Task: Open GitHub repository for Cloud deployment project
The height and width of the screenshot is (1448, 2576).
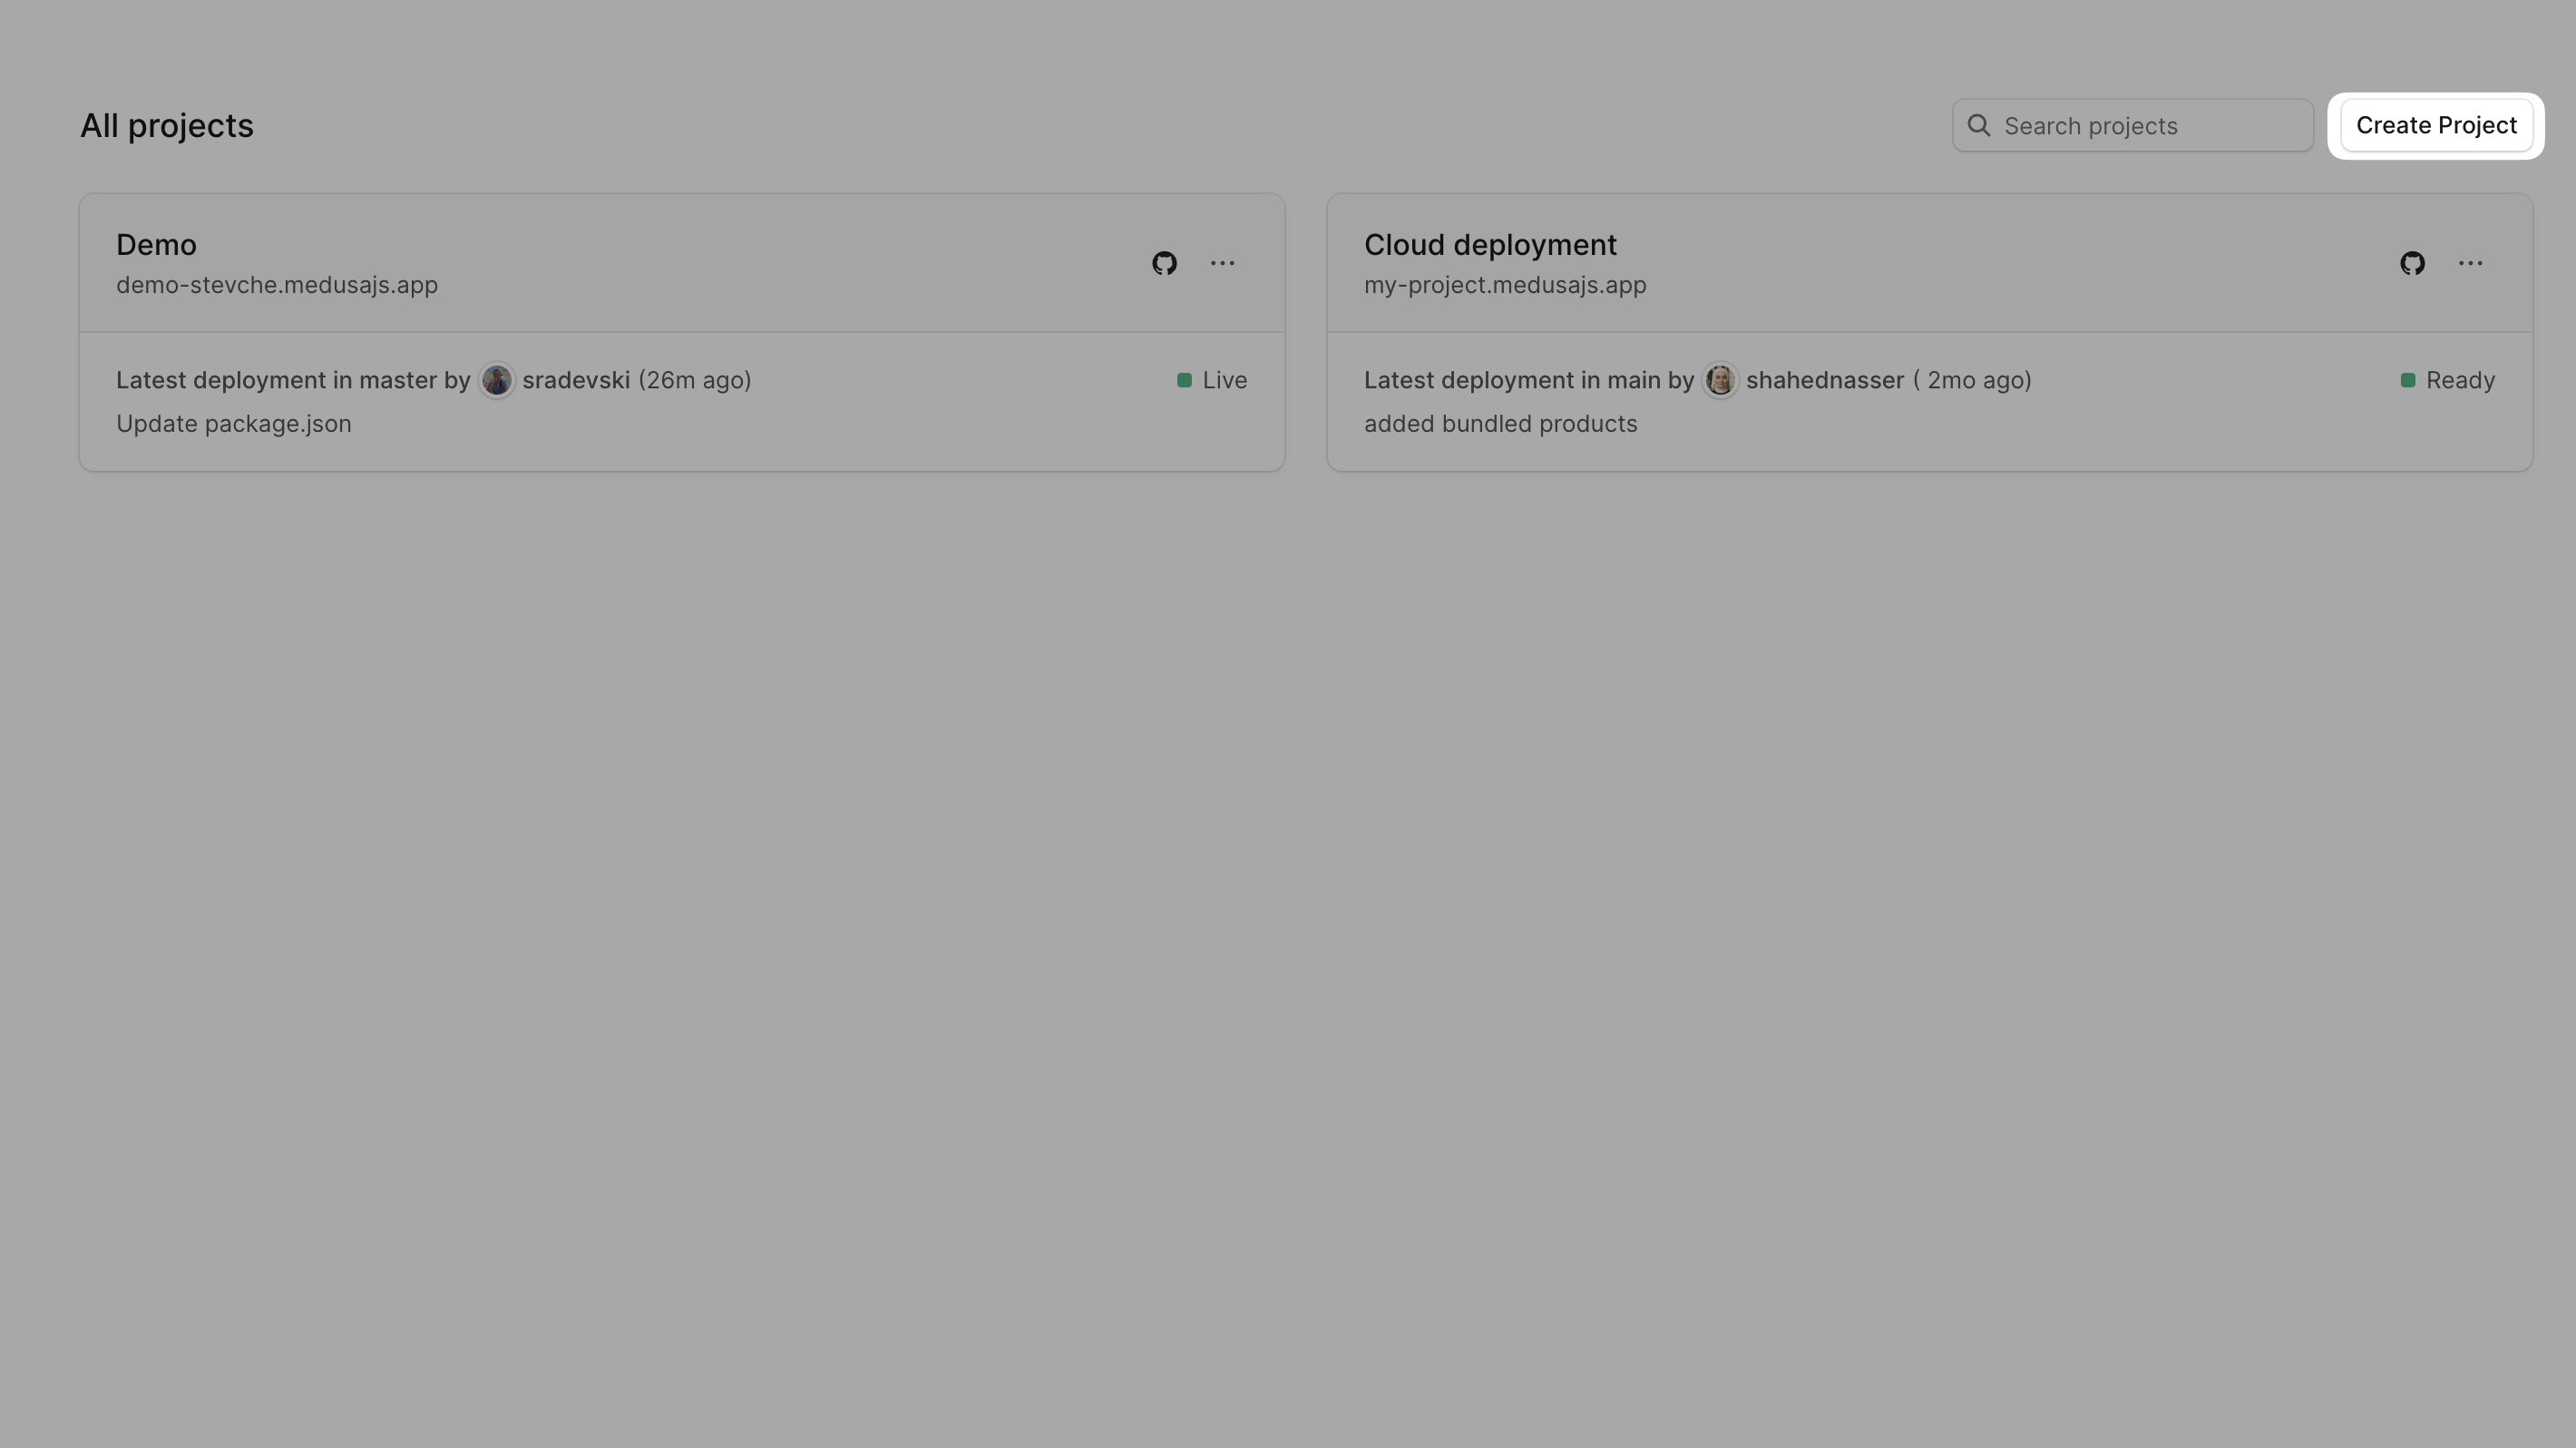Action: pyautogui.click(x=2412, y=263)
